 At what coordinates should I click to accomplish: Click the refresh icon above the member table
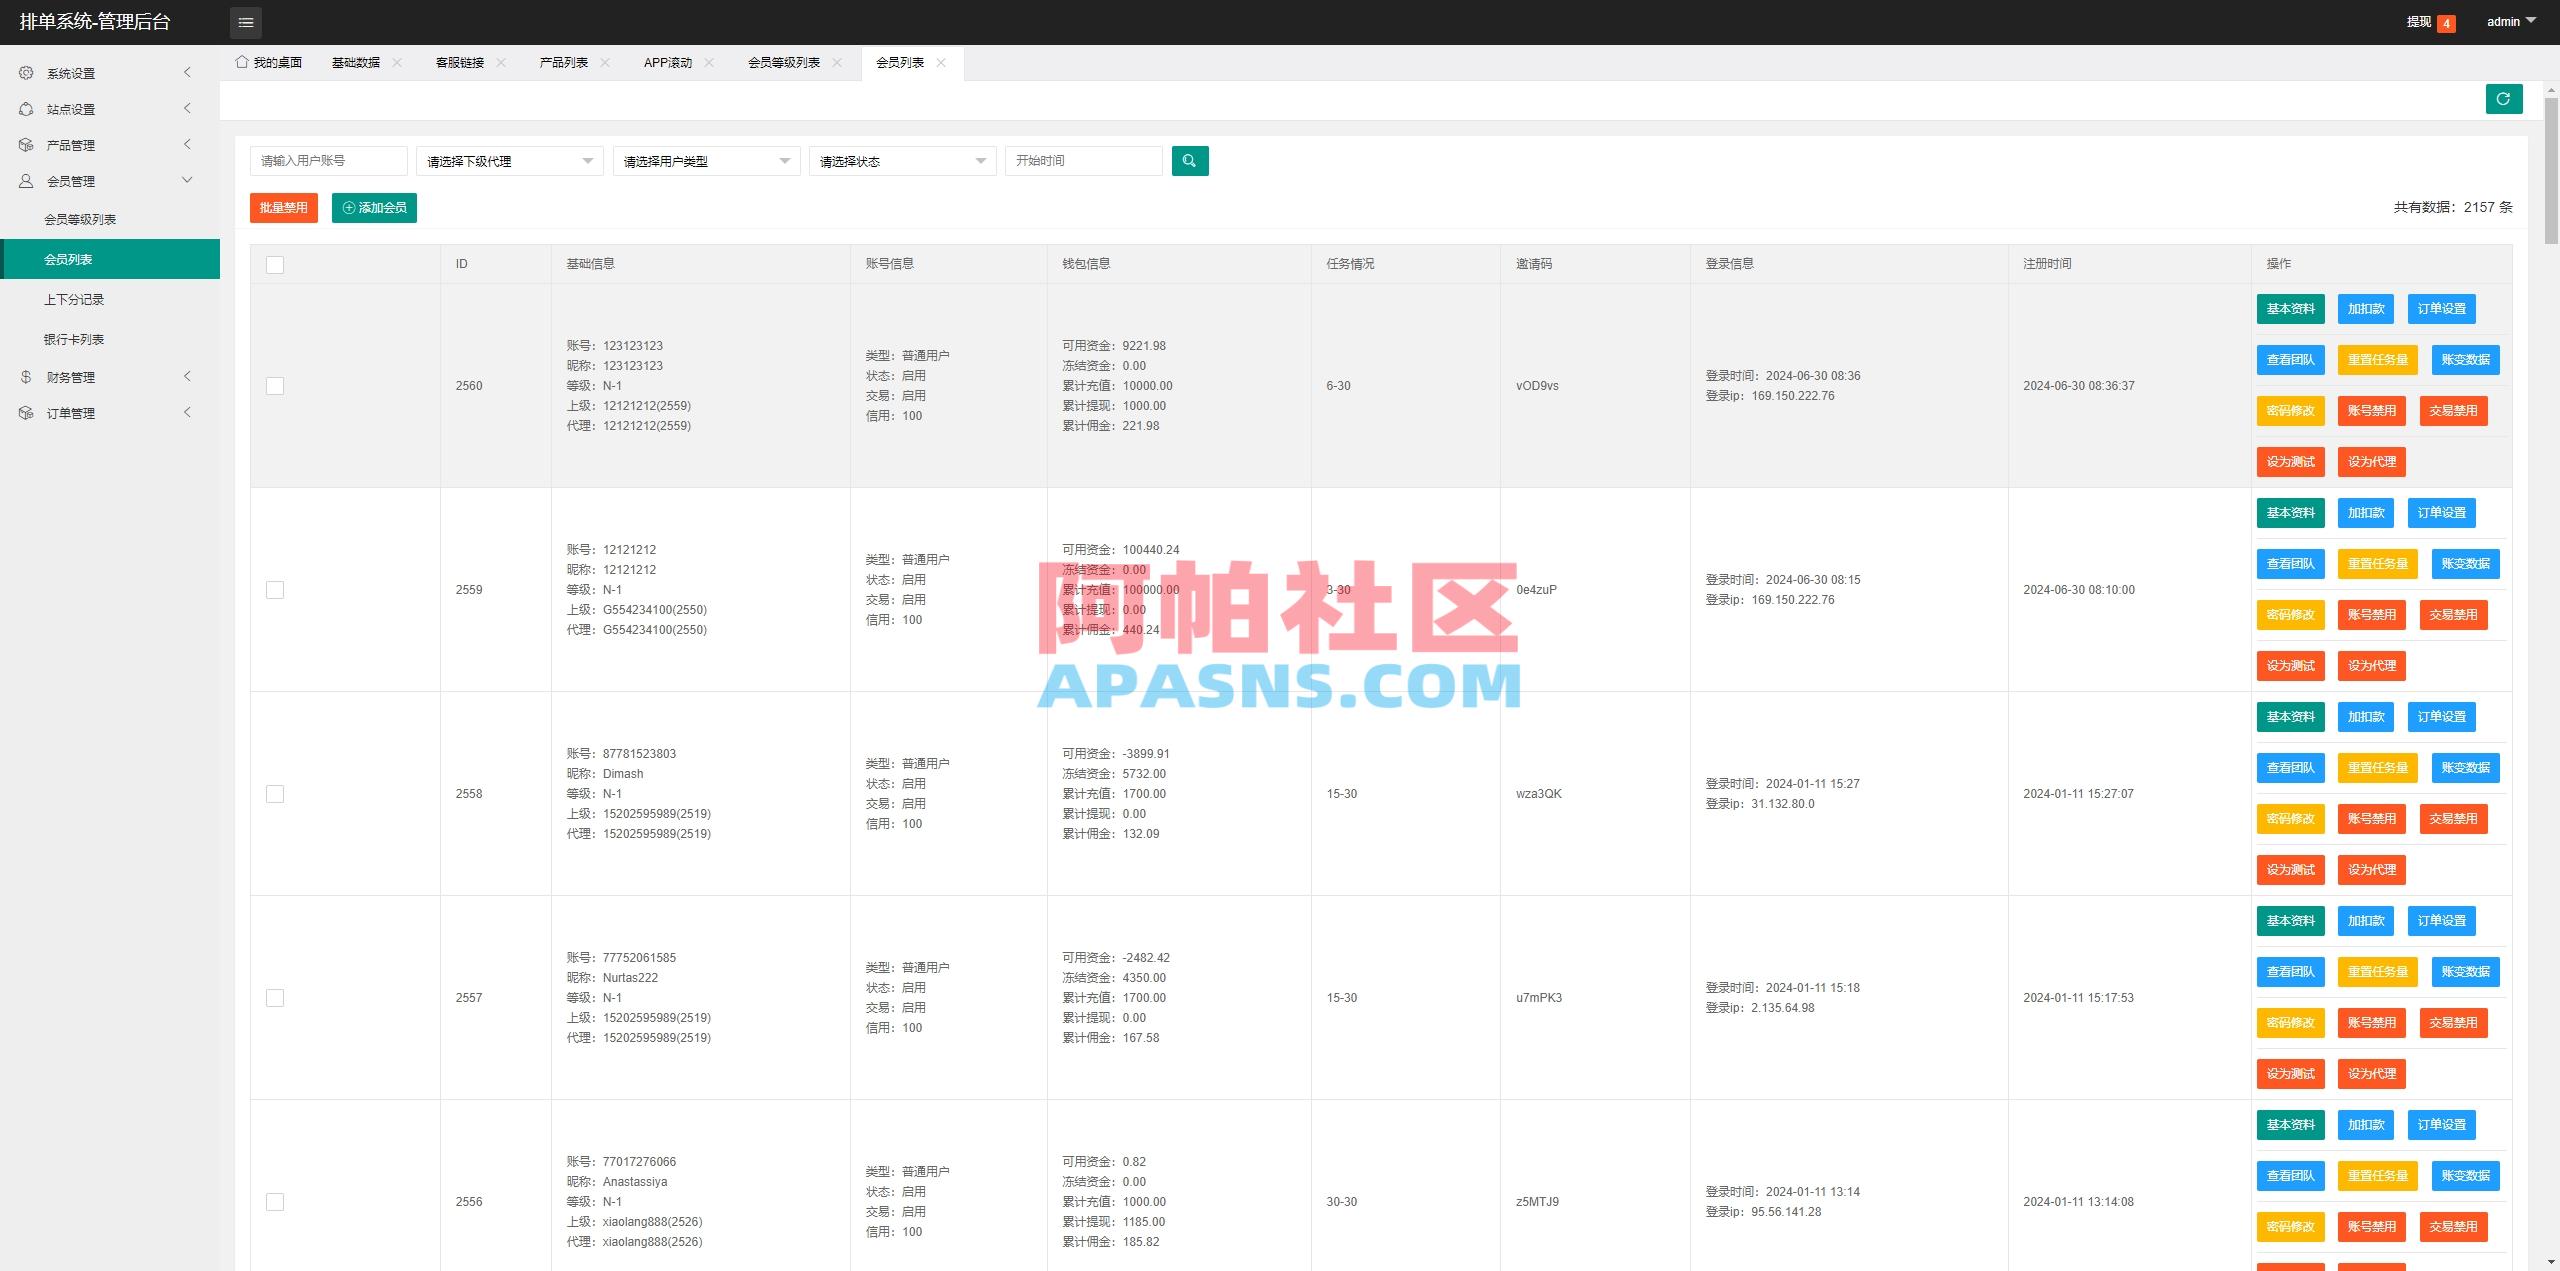point(2503,98)
